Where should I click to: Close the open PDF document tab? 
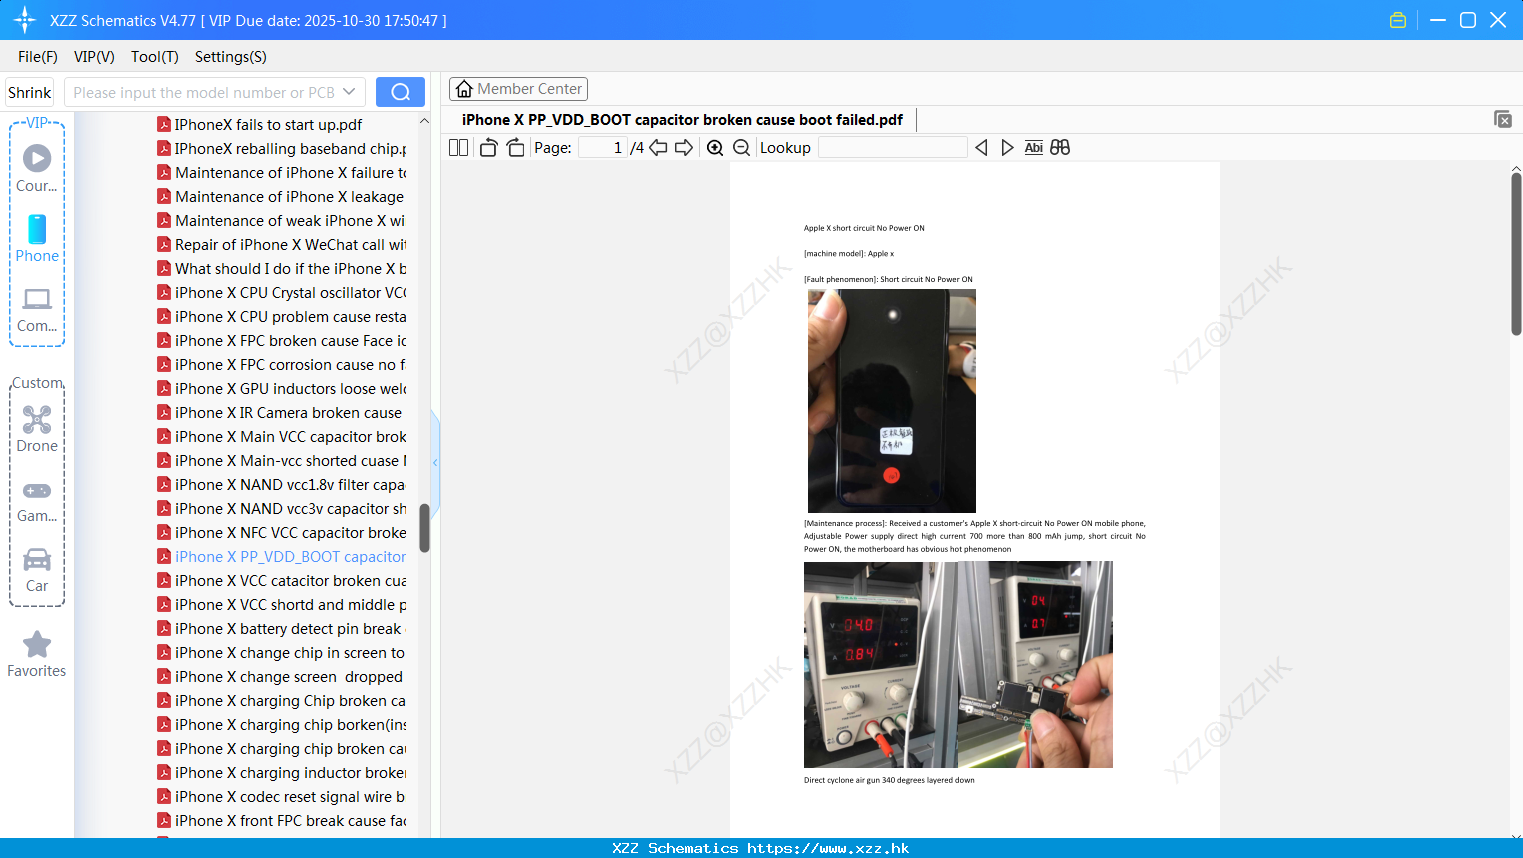1502,119
